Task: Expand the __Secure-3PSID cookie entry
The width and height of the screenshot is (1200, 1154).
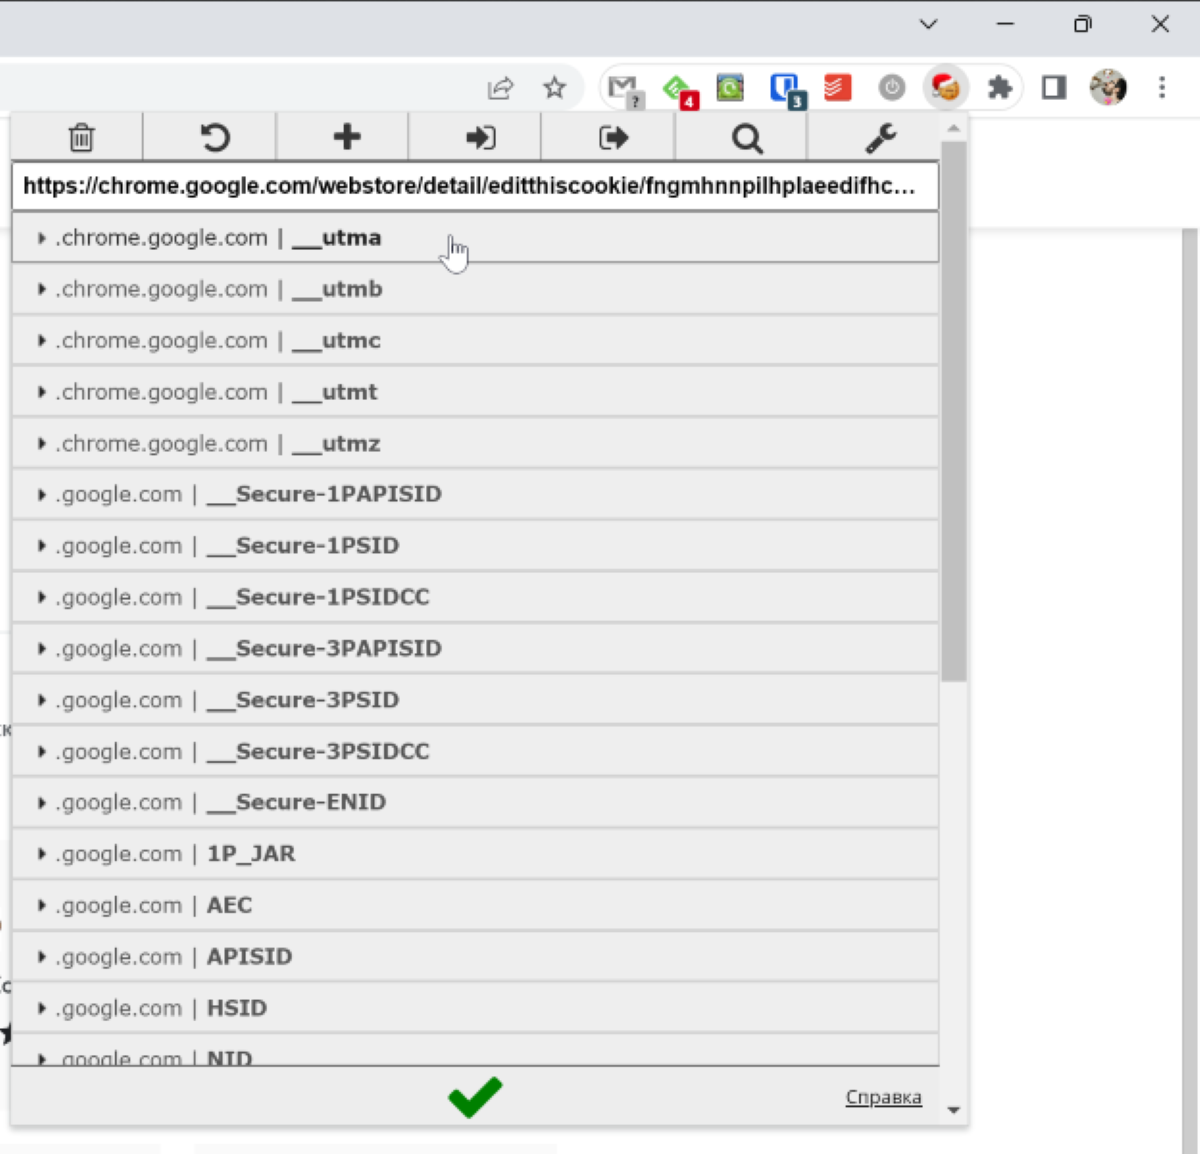Action: (475, 700)
